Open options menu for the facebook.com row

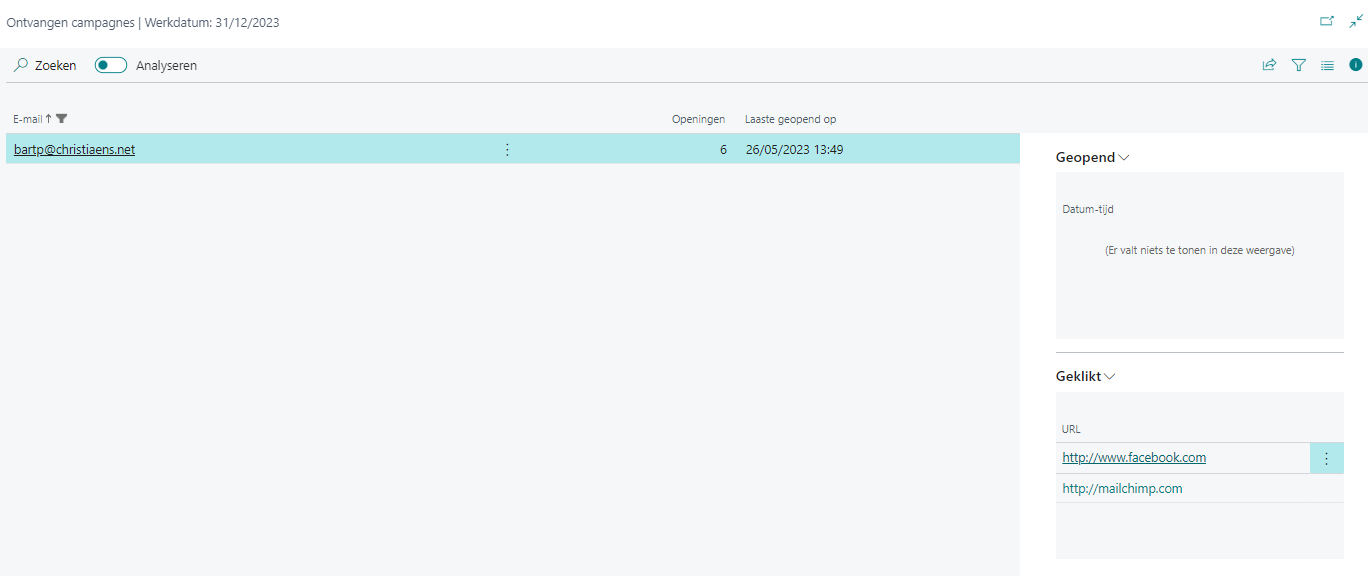pos(1326,458)
